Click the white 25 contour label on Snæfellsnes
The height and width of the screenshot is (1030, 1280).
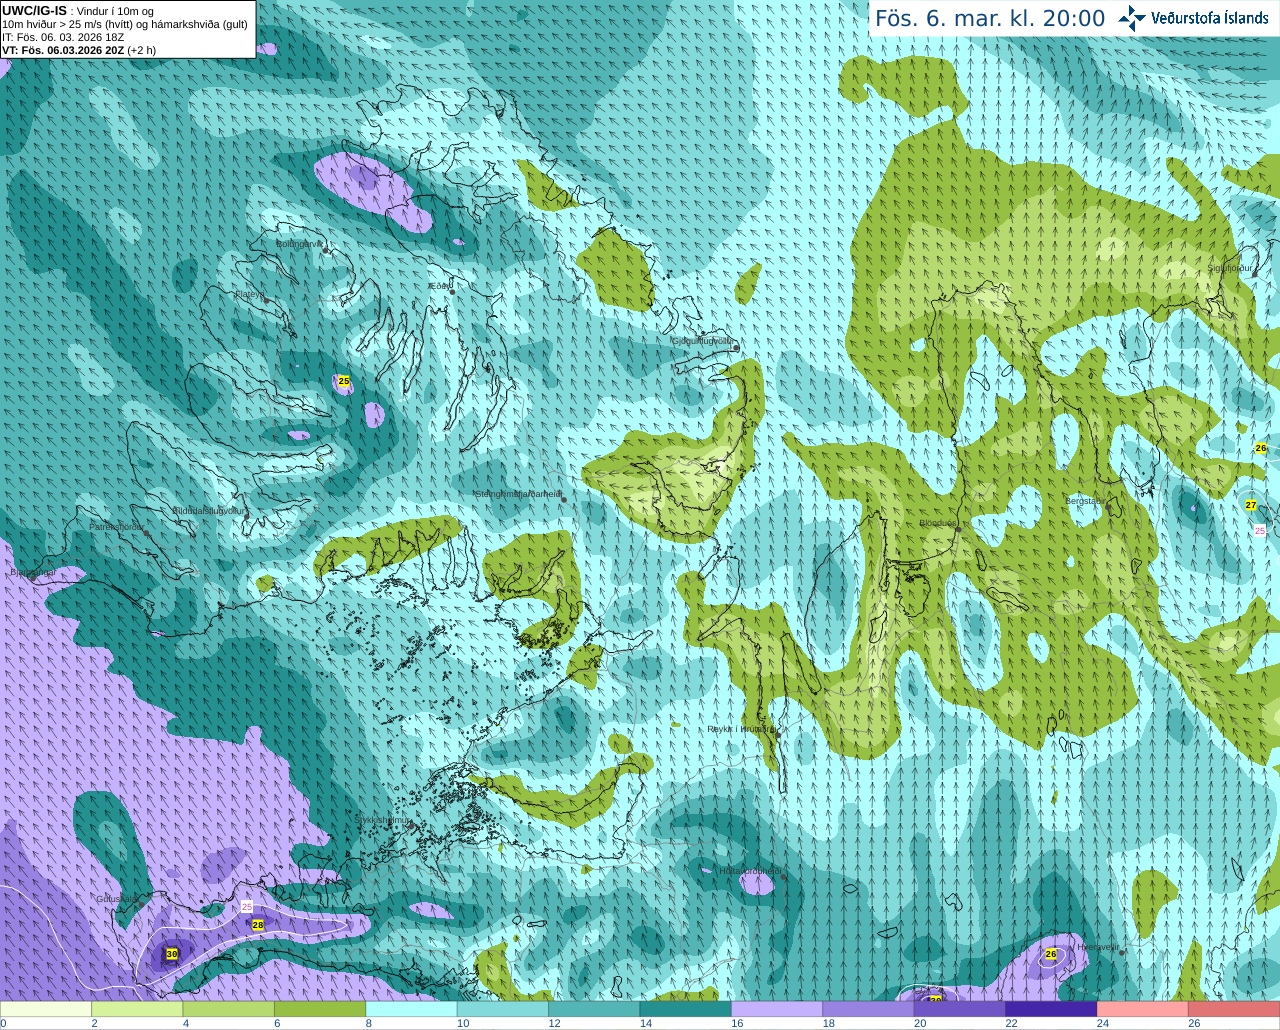click(247, 906)
